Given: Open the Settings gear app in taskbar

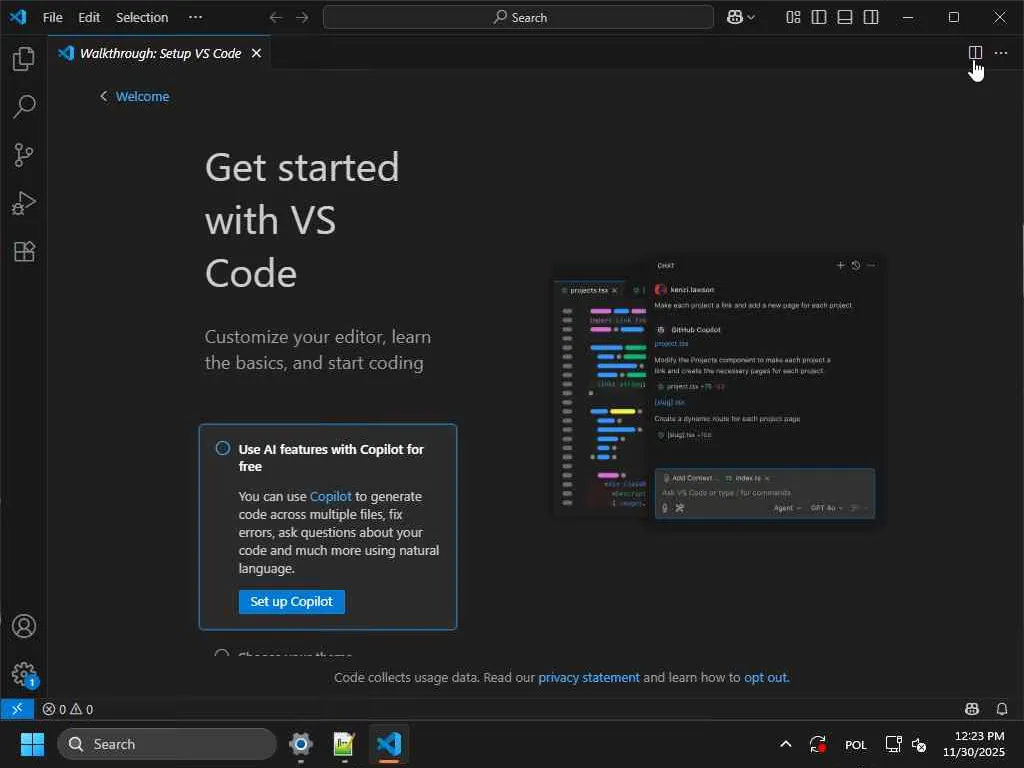Looking at the screenshot, I should [301, 744].
